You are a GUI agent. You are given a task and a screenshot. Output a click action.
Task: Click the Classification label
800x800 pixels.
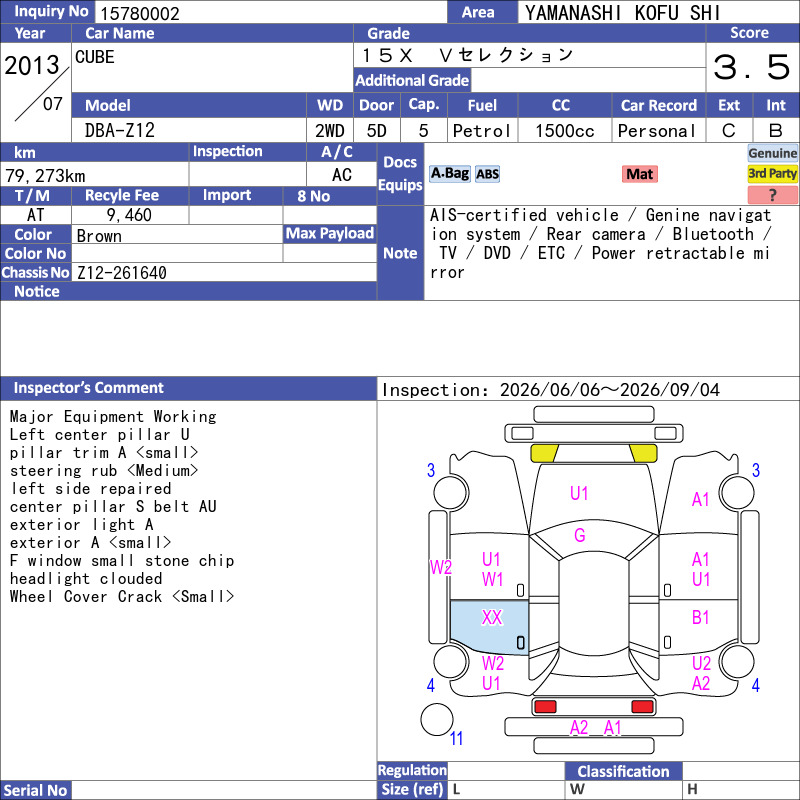tap(623, 771)
